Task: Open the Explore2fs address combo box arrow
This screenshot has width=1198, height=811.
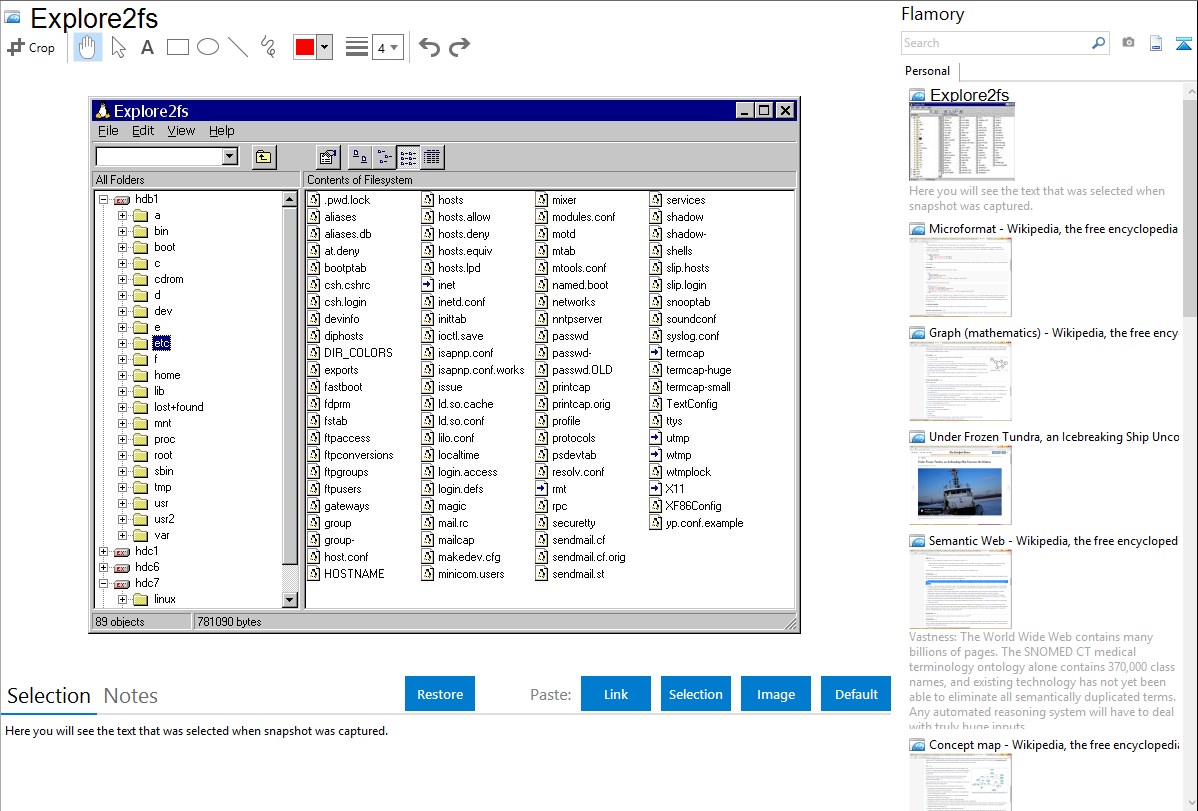Action: (x=229, y=157)
